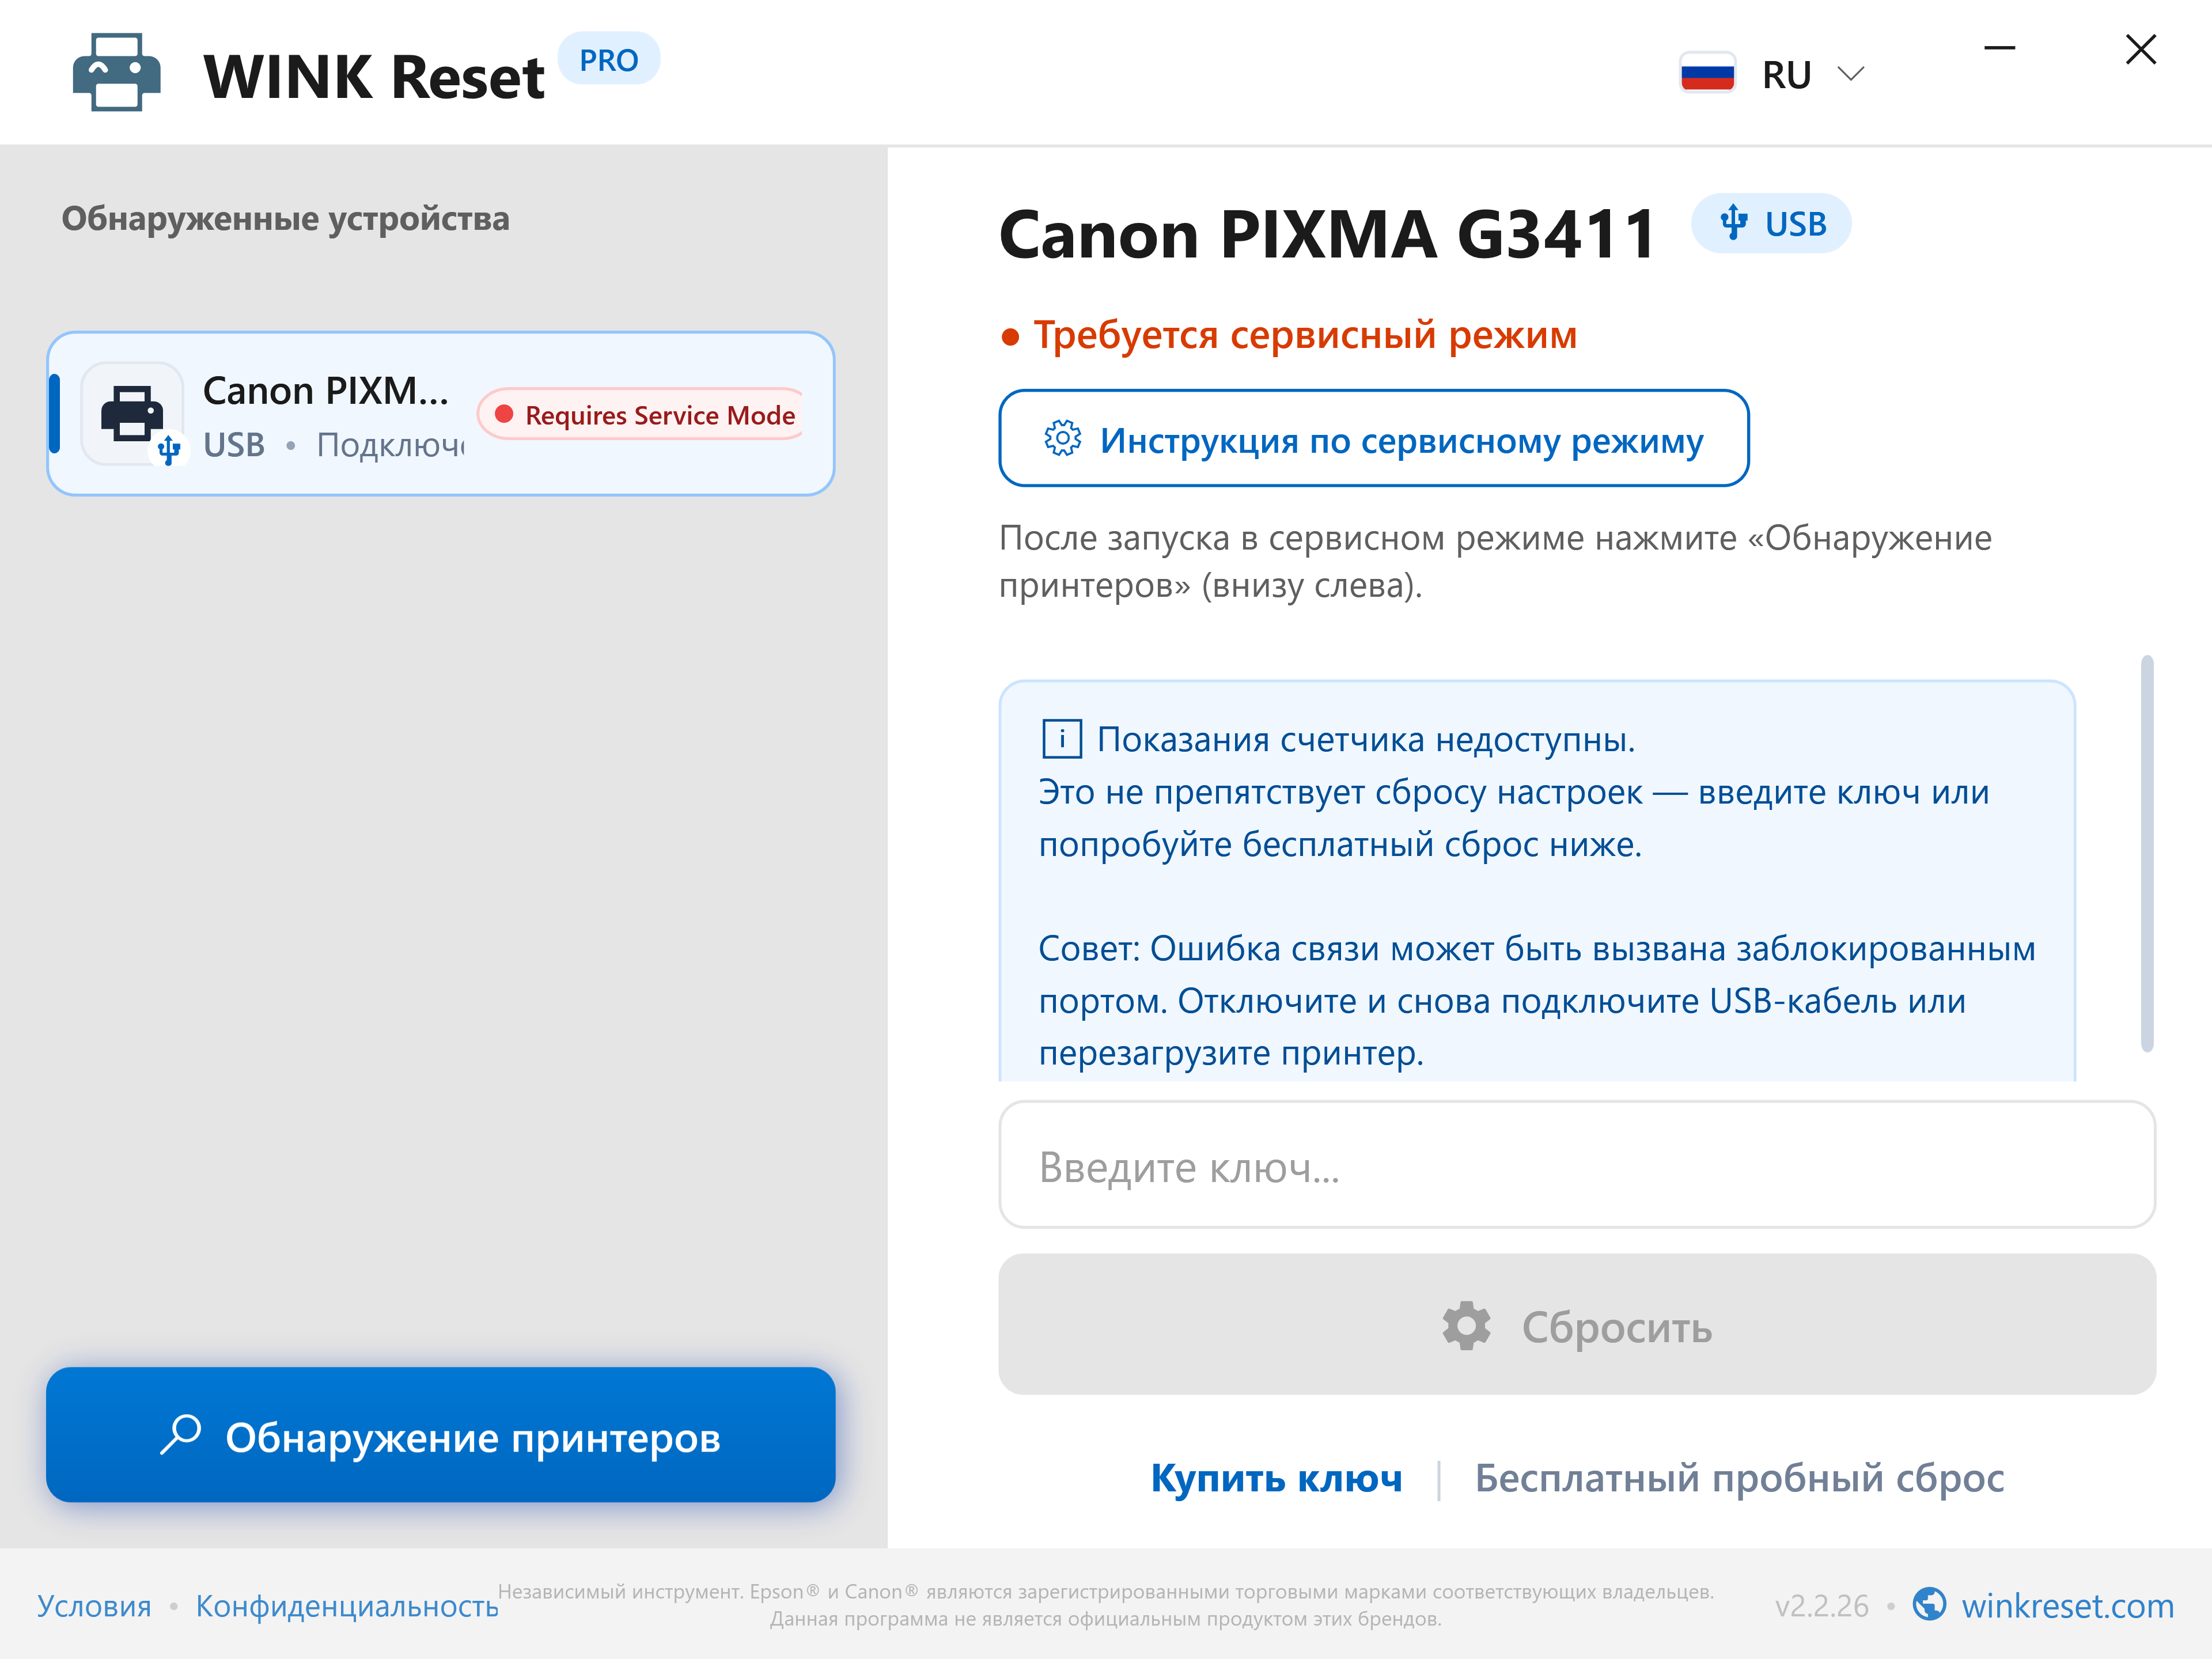
Task: Click the magnifier icon on the printer detection button
Action: click(181, 1435)
